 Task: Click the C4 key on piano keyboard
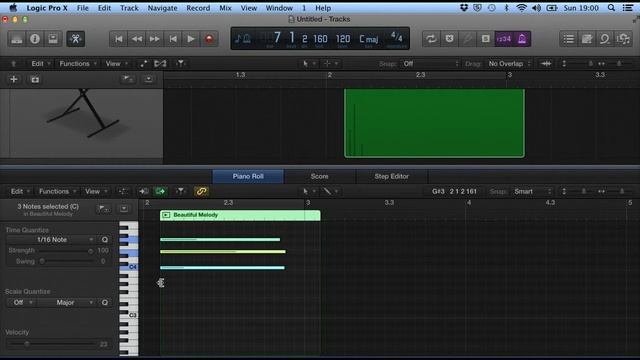[x=129, y=267]
